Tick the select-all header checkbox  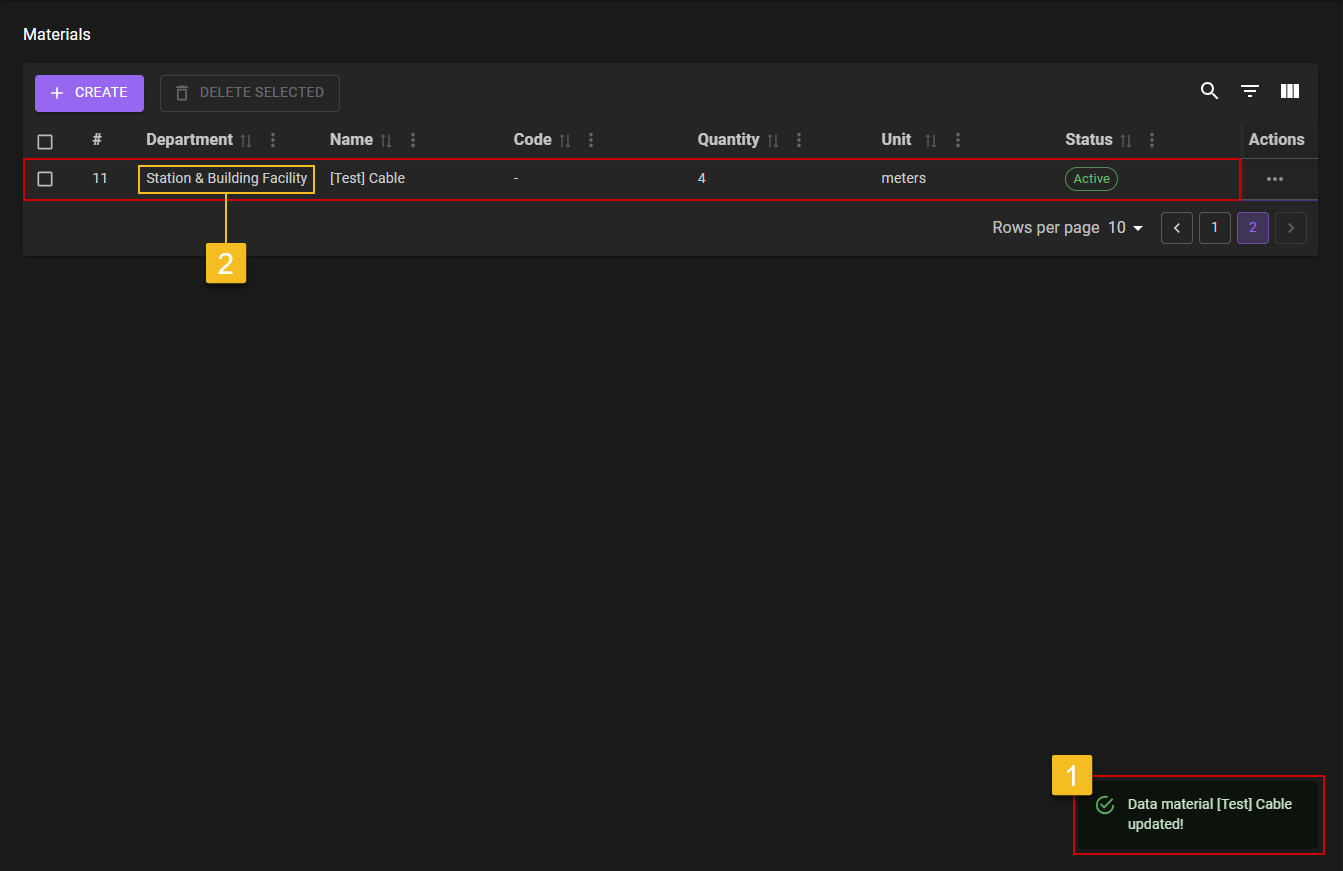click(45, 141)
